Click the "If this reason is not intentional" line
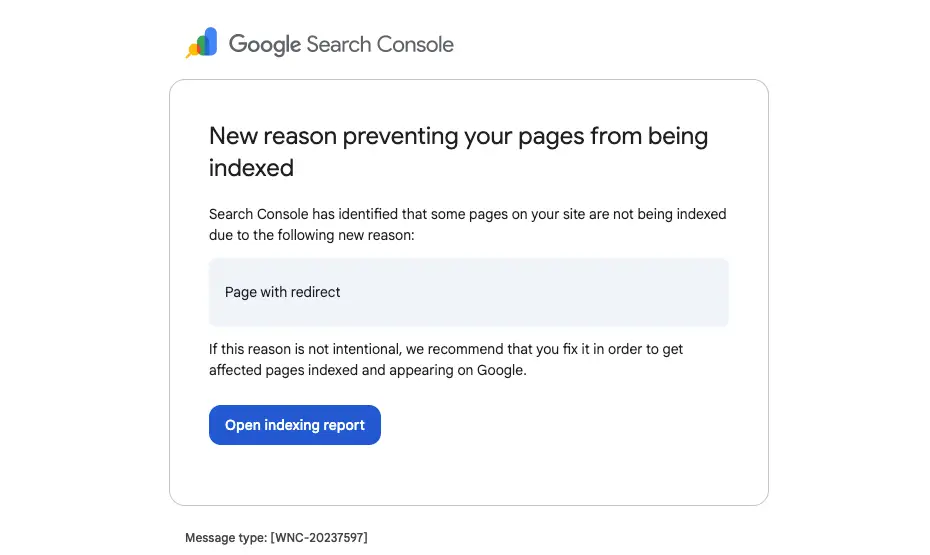The image size is (930, 555). (x=445, y=350)
